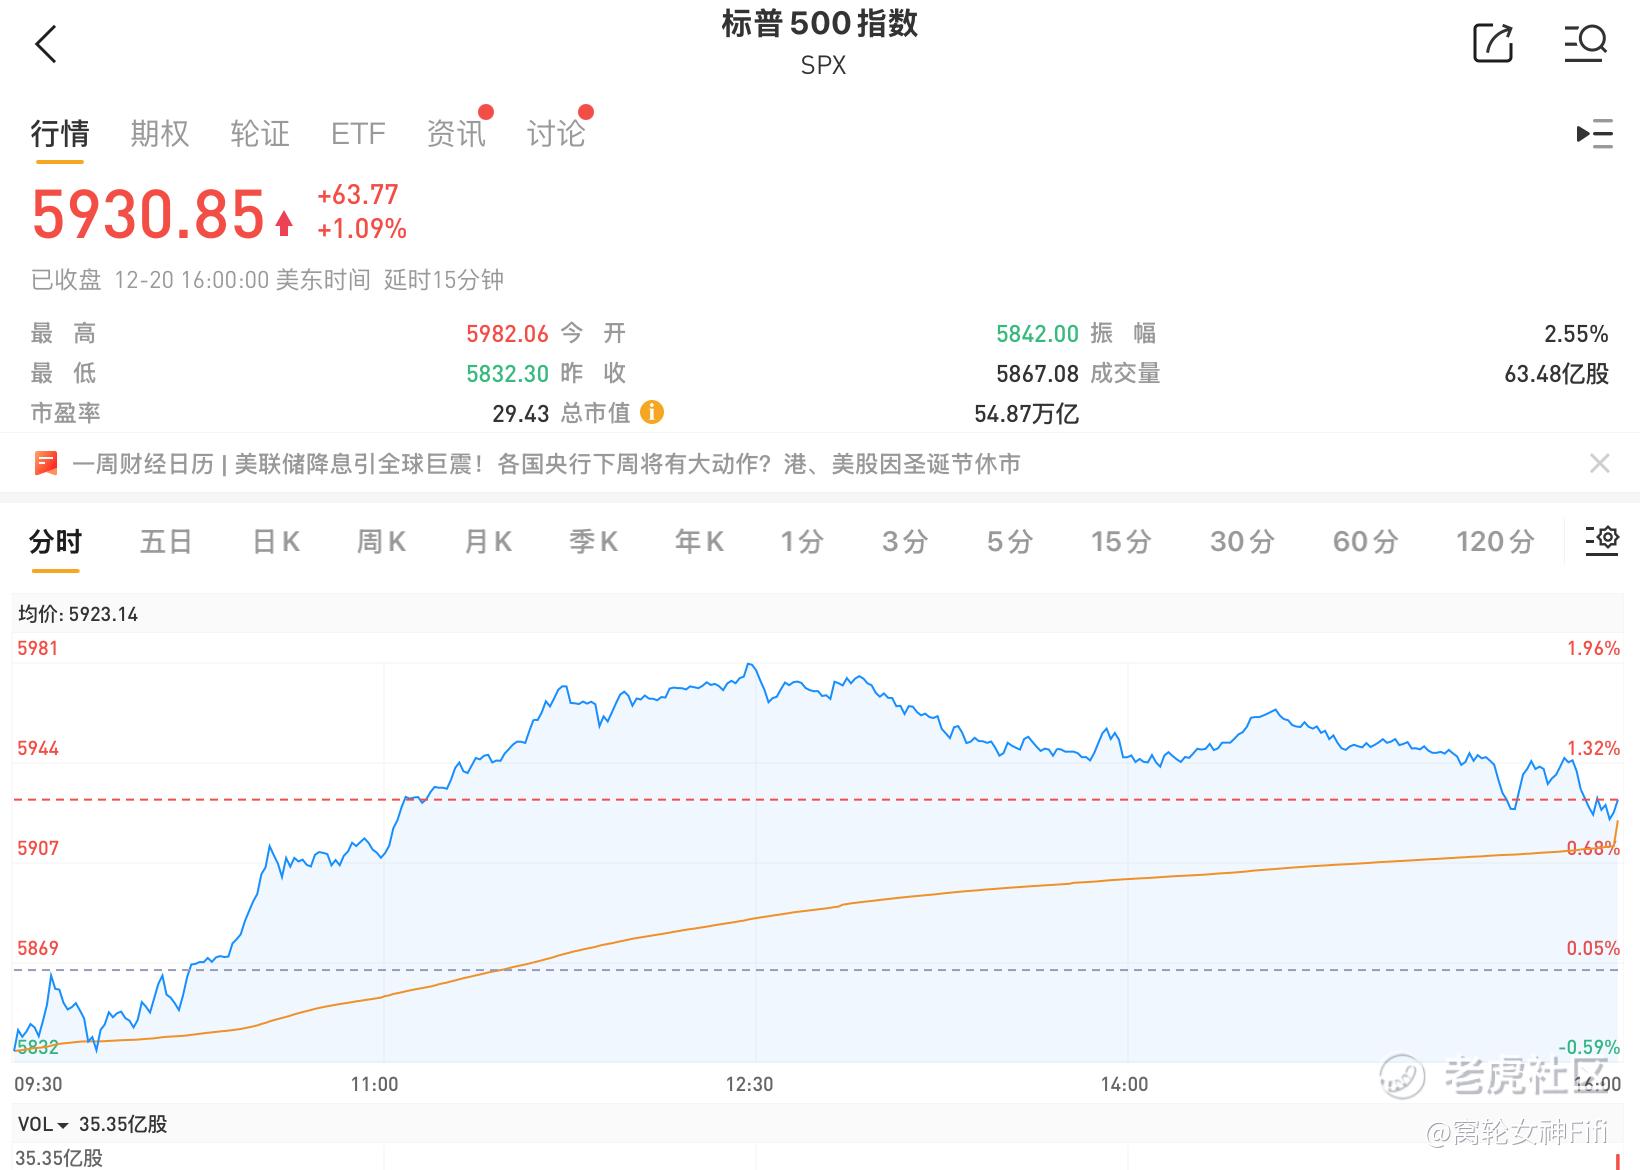Open the 资讯 tab
Screen dimensions: 1640x1170
(x=456, y=133)
